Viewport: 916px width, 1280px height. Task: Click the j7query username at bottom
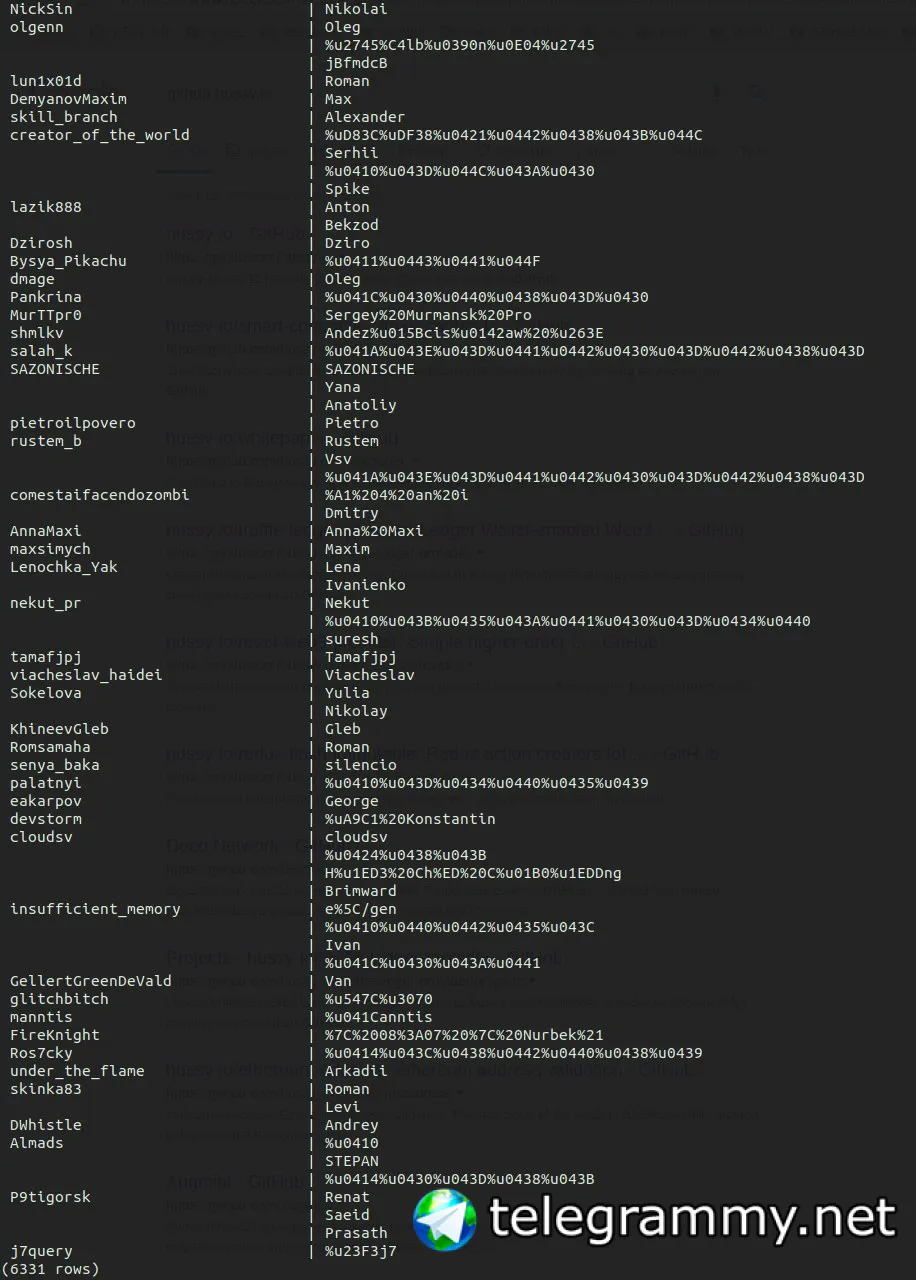pos(41,1251)
